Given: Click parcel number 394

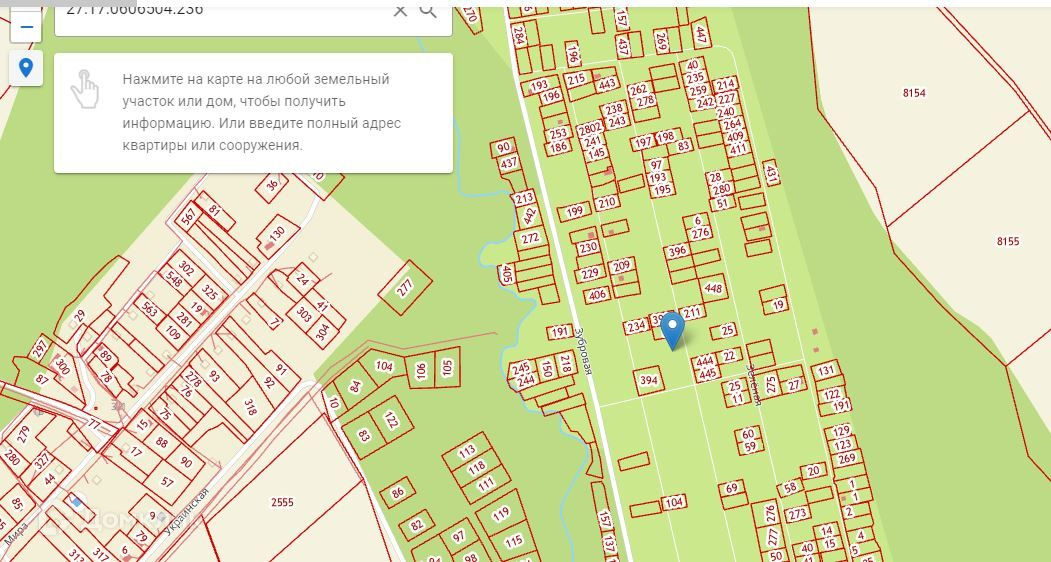Looking at the screenshot, I should 648,380.
